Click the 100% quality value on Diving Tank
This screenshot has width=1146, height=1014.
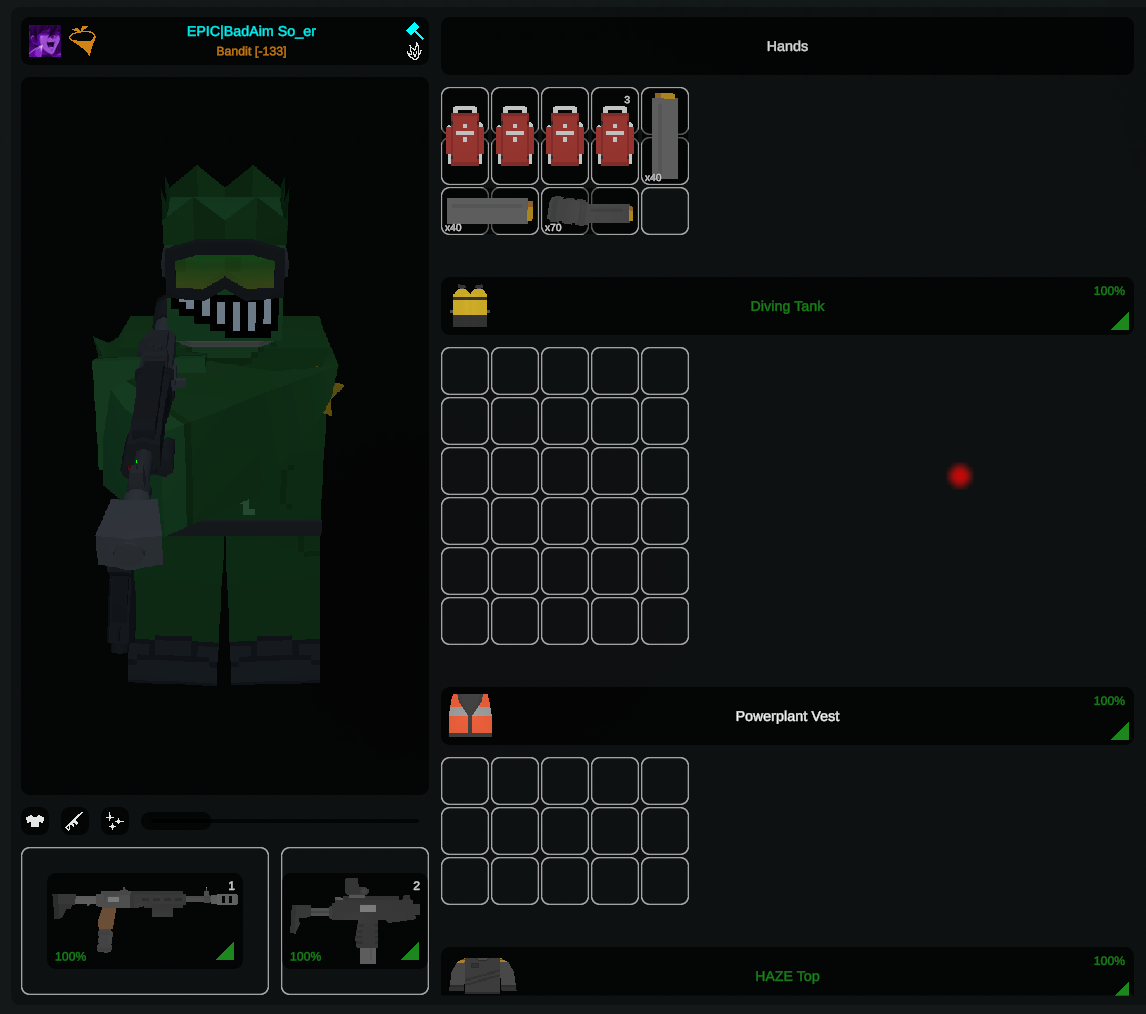tap(1109, 291)
